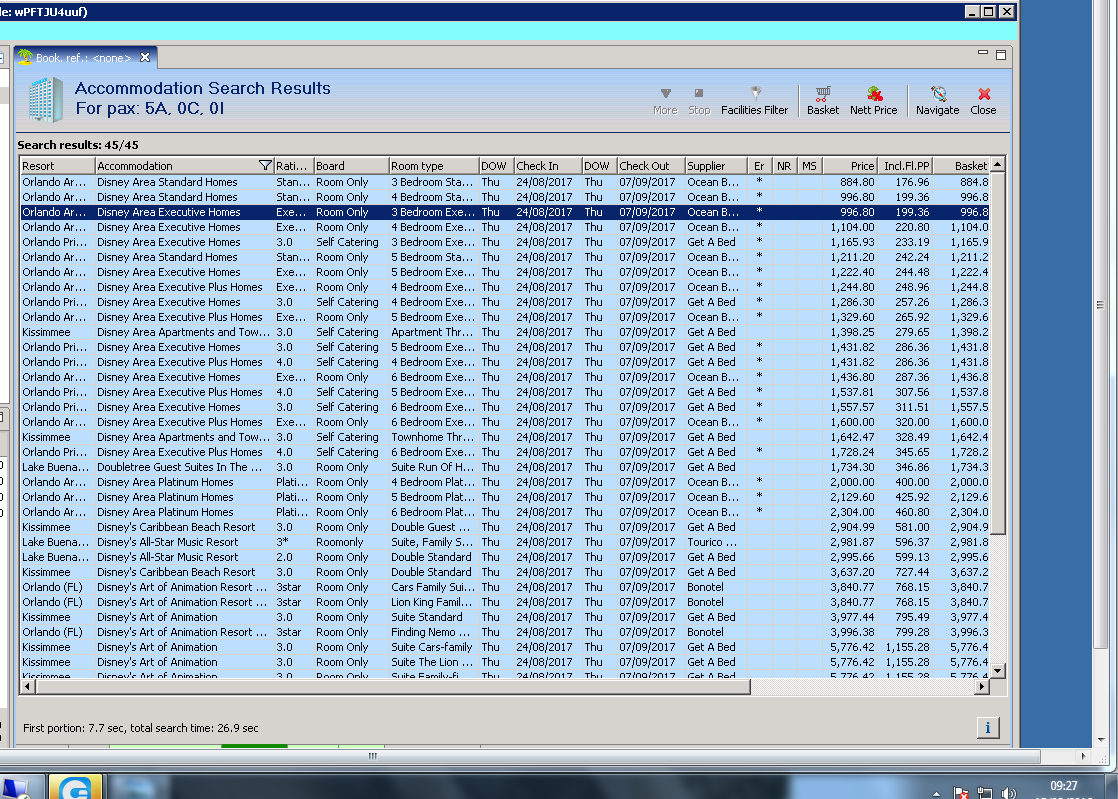This screenshot has width=1118, height=799.
Task: Click the MS column header
Action: [x=809, y=165]
